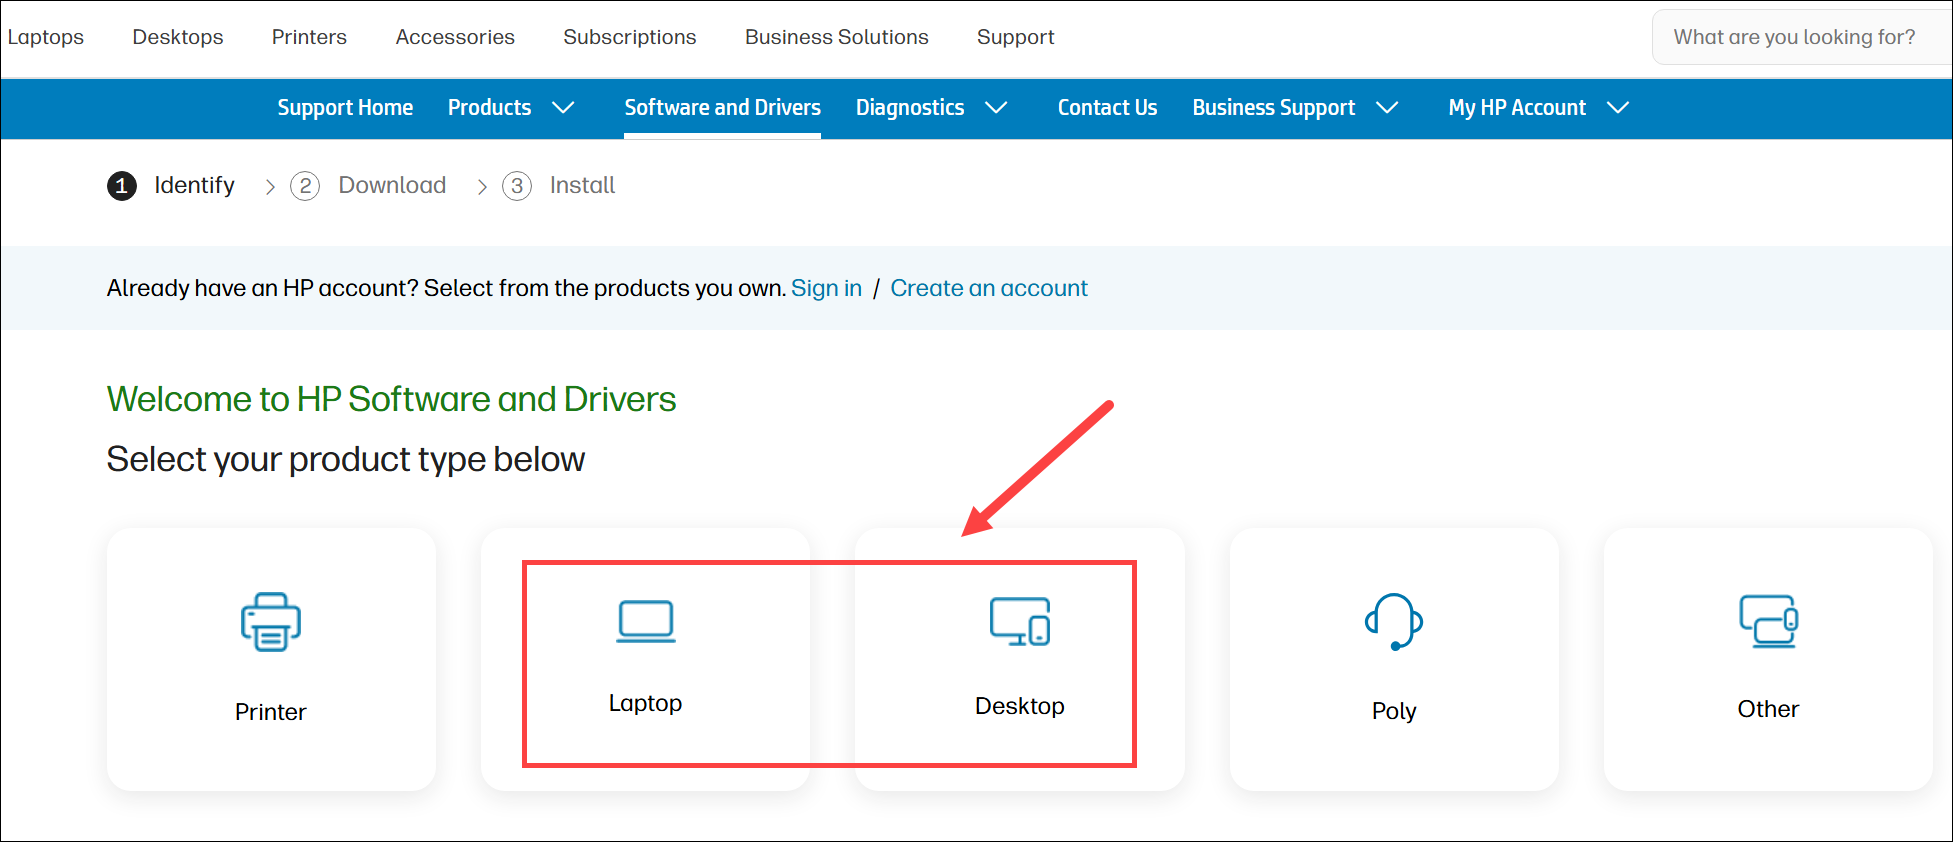Click the Install step text

click(x=582, y=185)
